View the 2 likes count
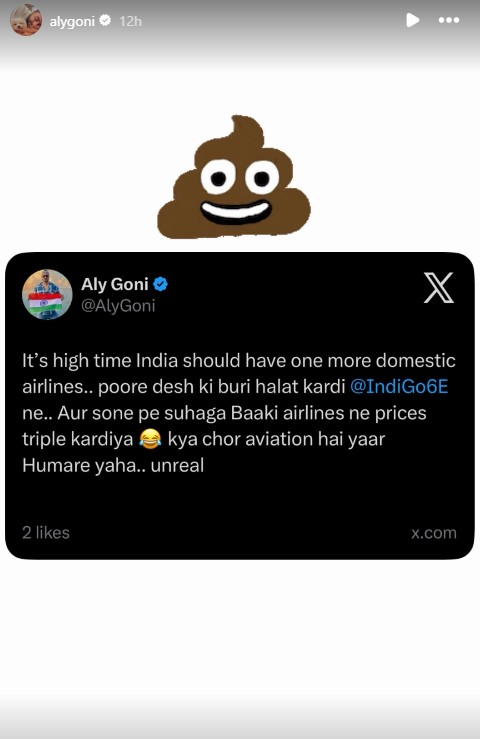Image resolution: width=480 pixels, height=739 pixels. coord(46,533)
